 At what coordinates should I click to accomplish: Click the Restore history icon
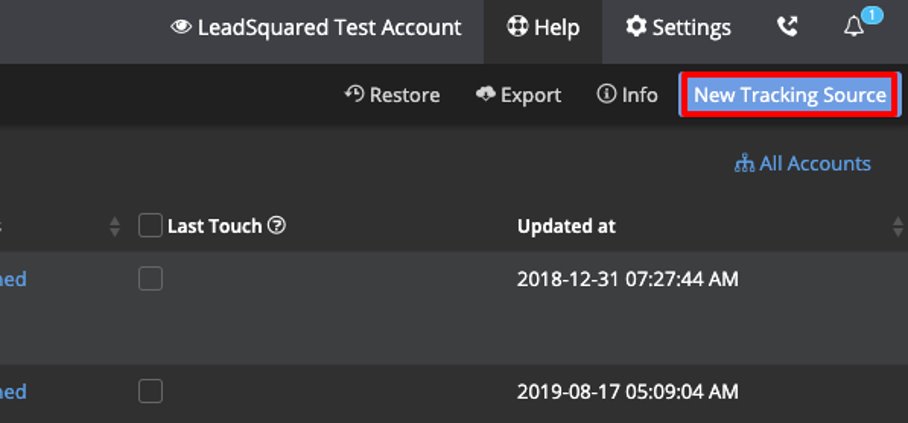(354, 94)
